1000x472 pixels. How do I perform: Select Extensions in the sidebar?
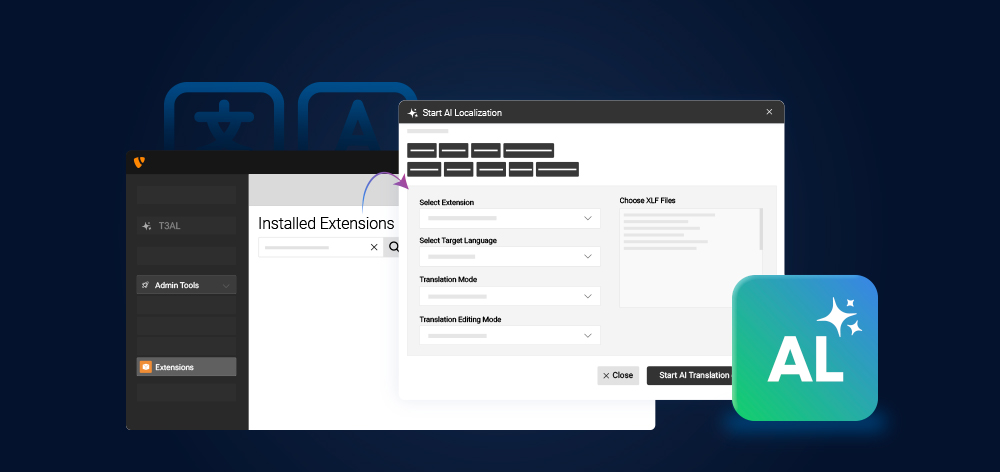click(186, 367)
